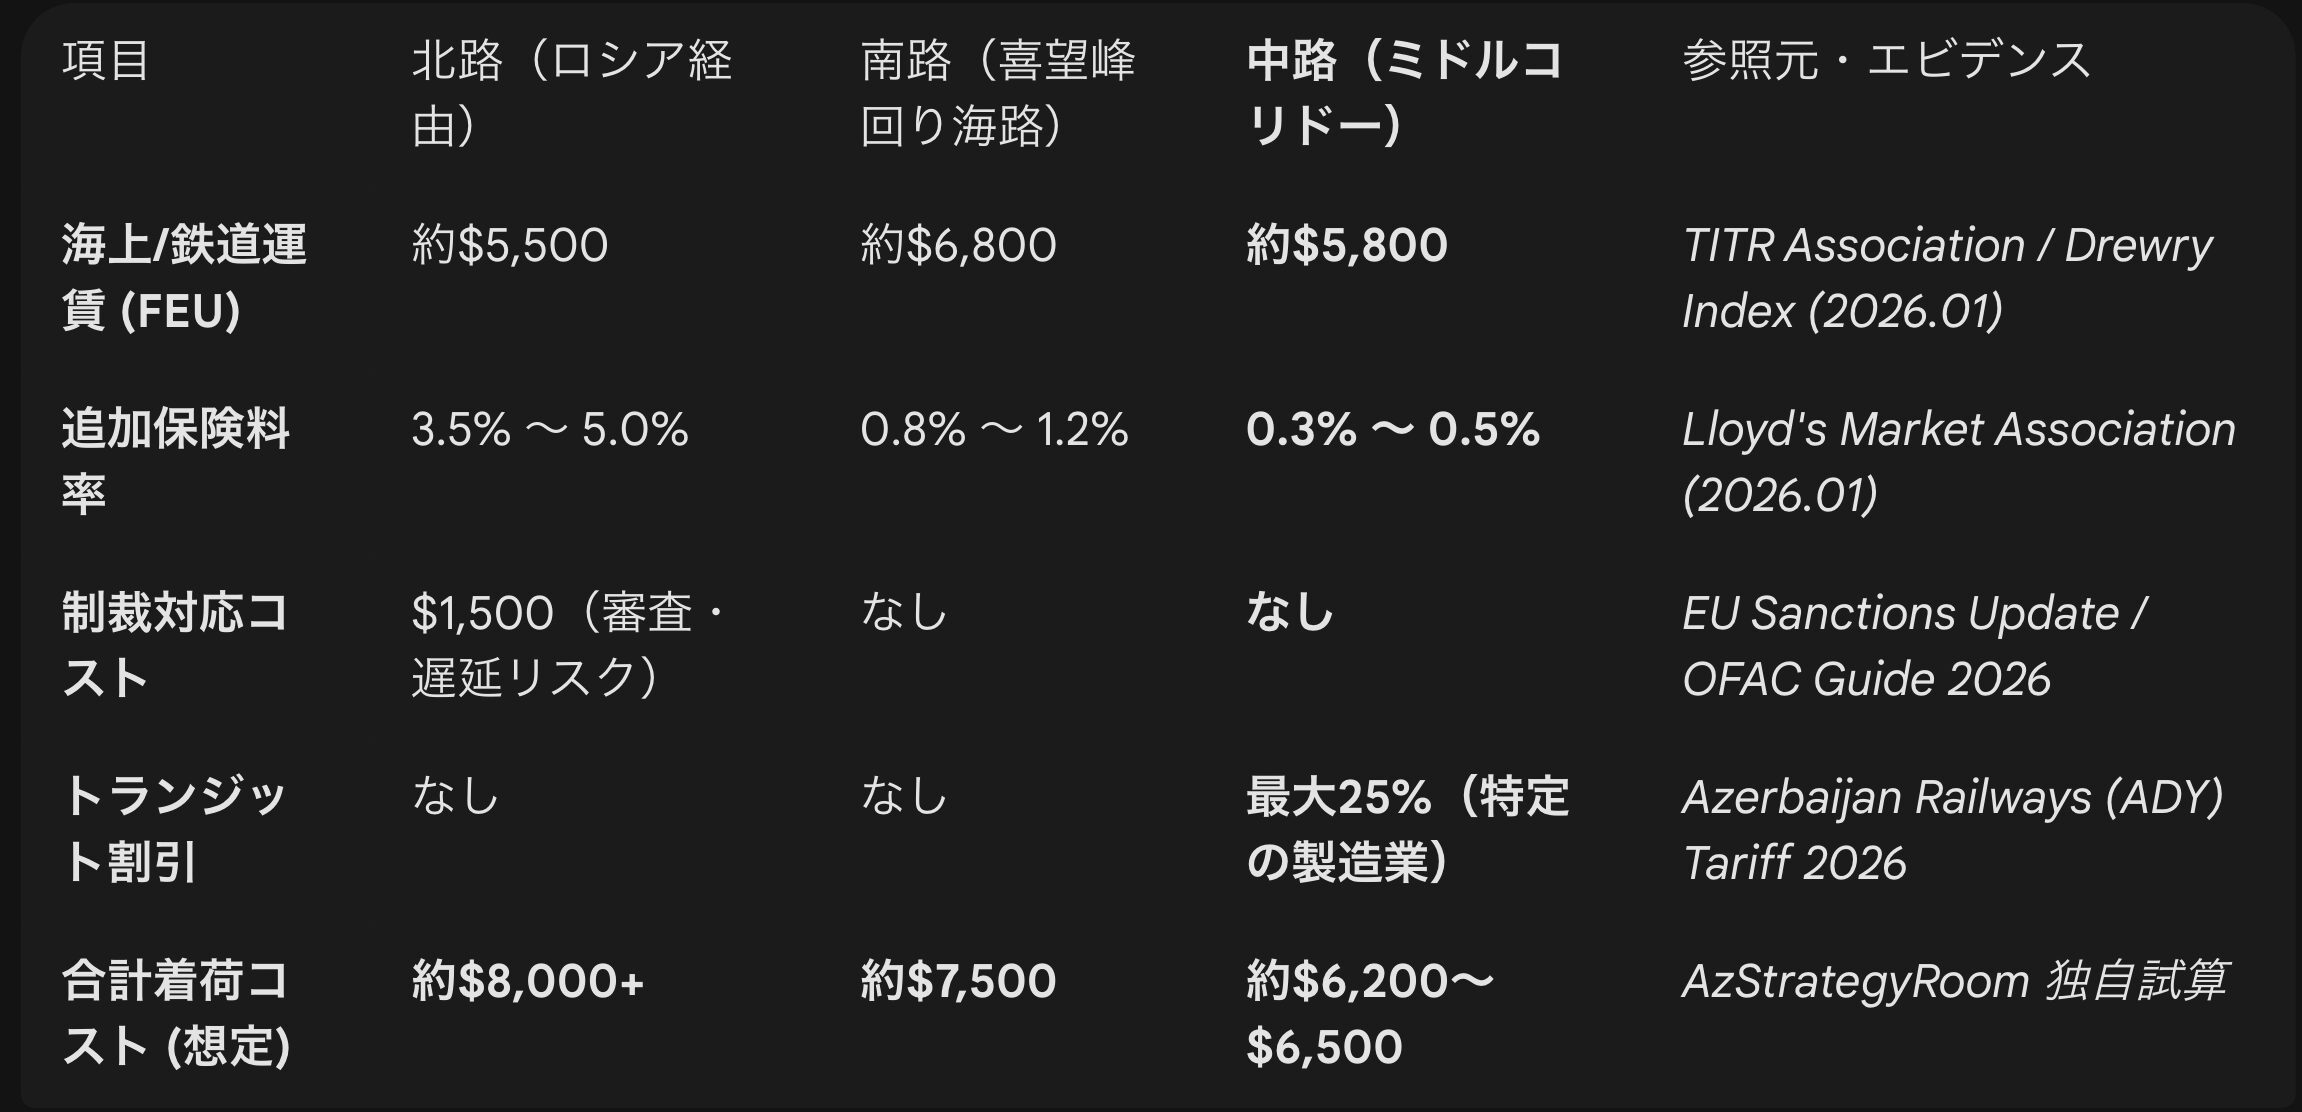Select the 海上/鉄道運賃 (FEU) row label
The image size is (2302, 1112).
[184, 278]
